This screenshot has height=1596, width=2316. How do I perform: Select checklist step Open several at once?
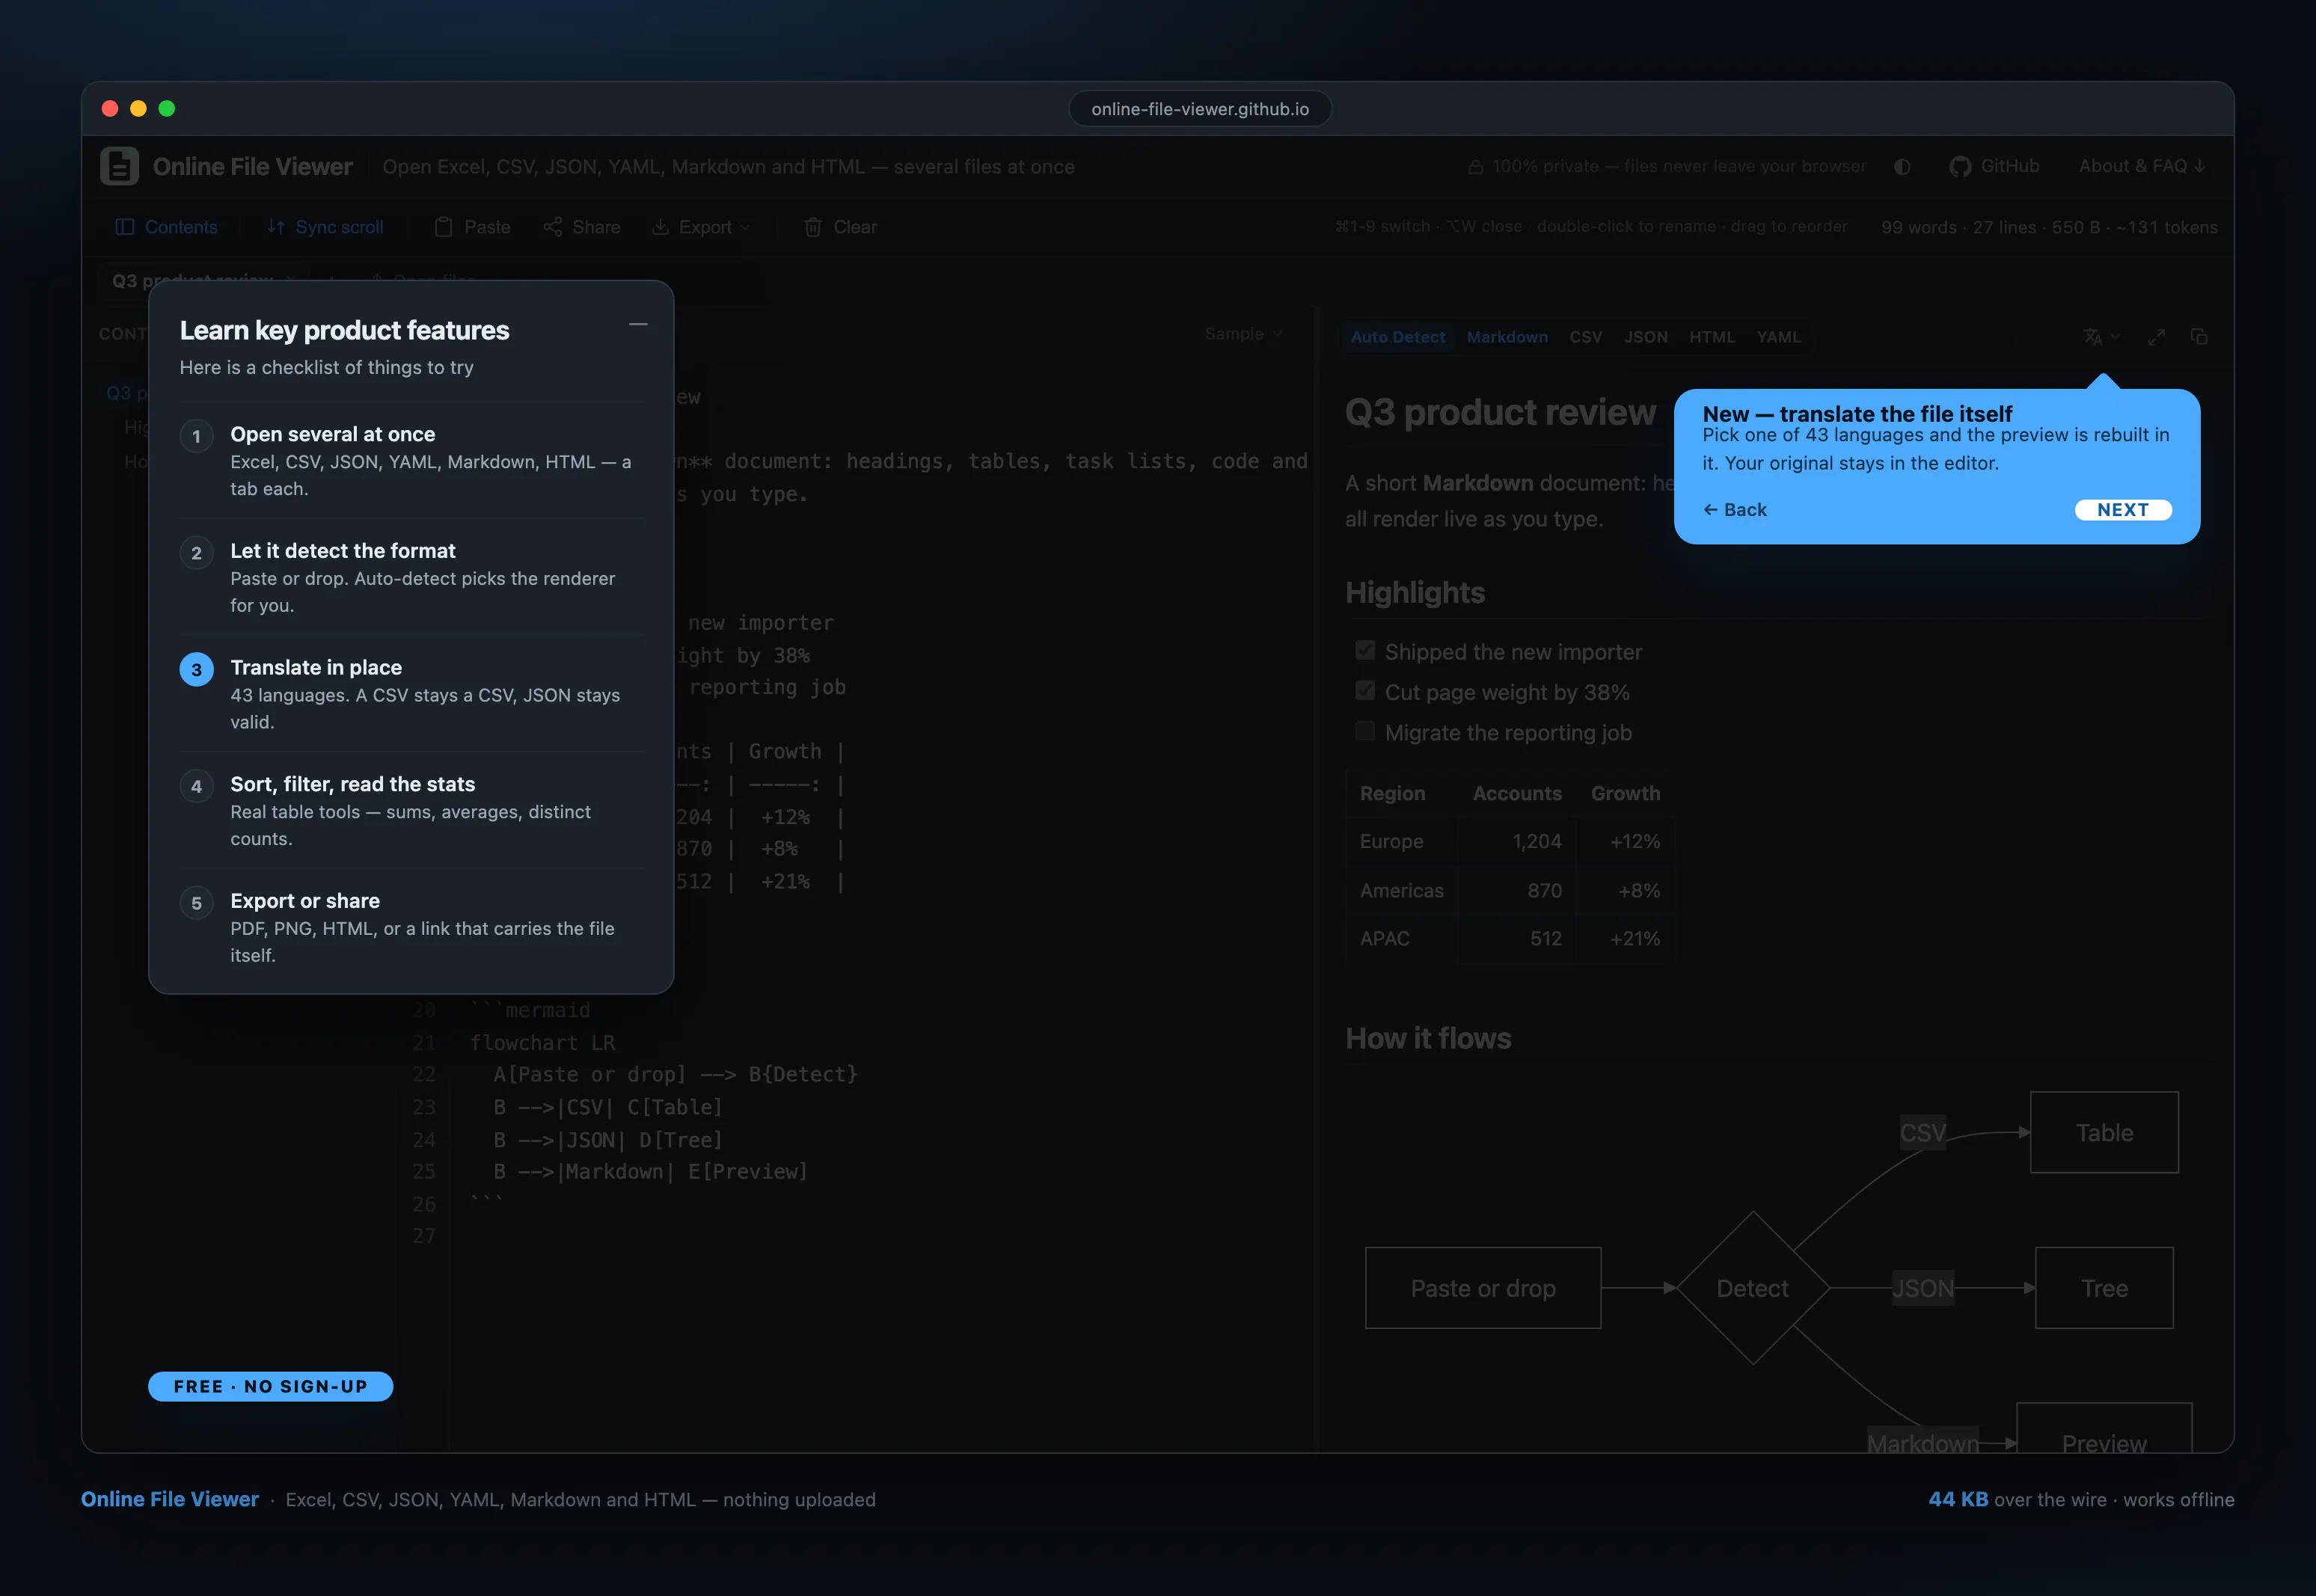pos(411,460)
